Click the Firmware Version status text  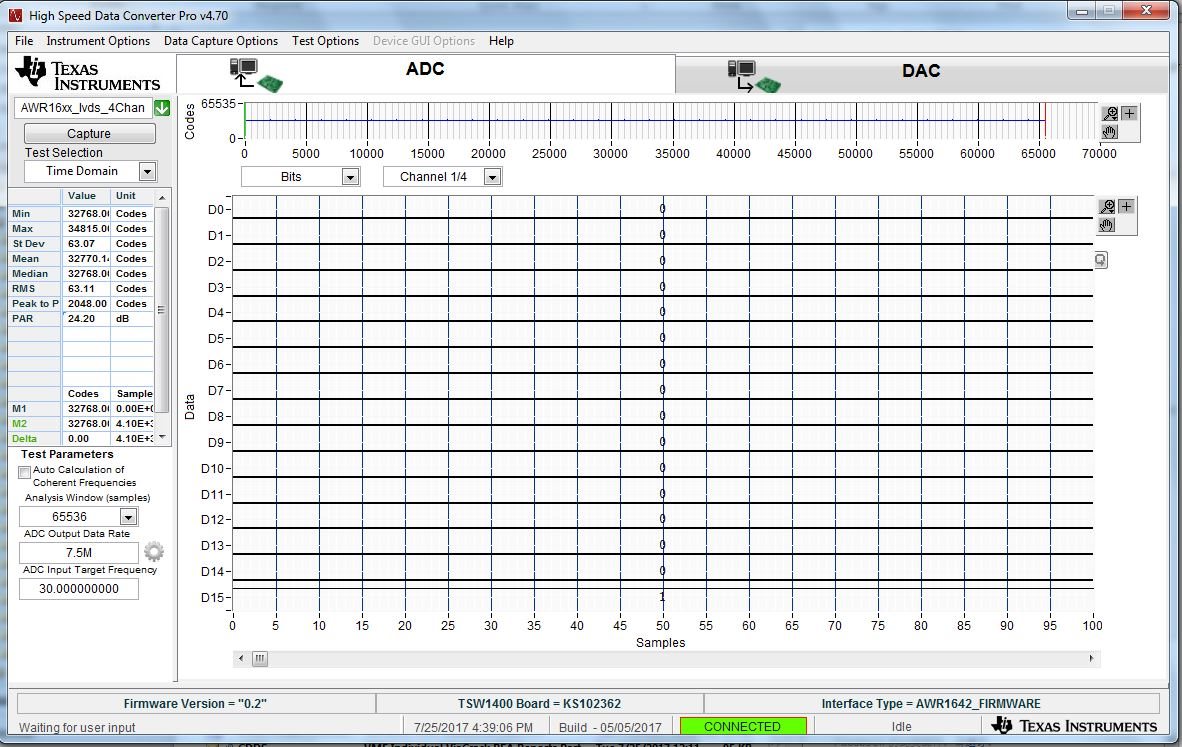[x=195, y=704]
